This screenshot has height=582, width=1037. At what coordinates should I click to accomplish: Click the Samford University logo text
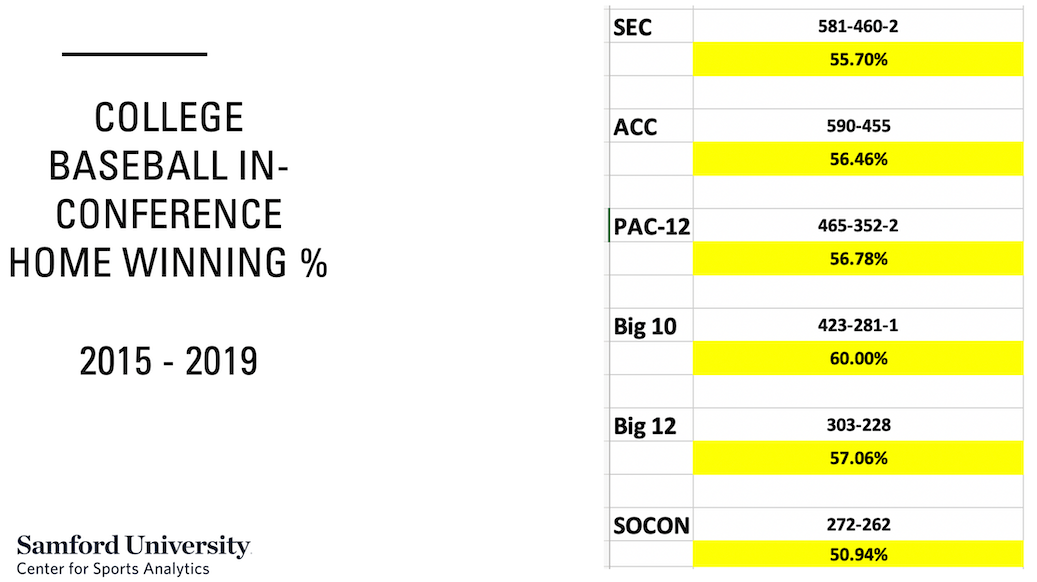(134, 546)
